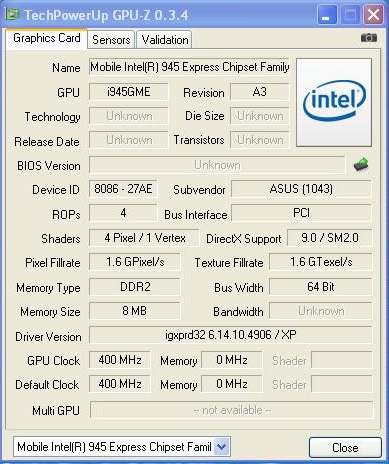Open the GPU-Z title bar app icon

tap(12, 14)
